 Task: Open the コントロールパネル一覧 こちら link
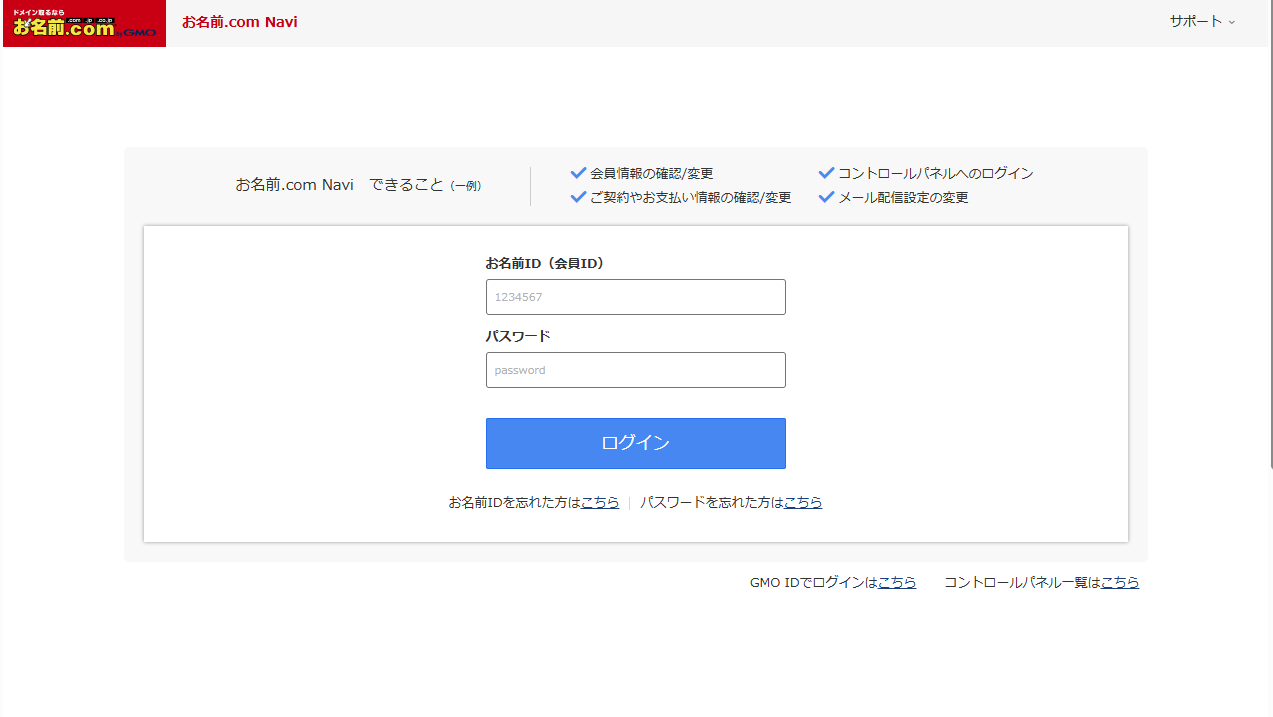click(1120, 583)
